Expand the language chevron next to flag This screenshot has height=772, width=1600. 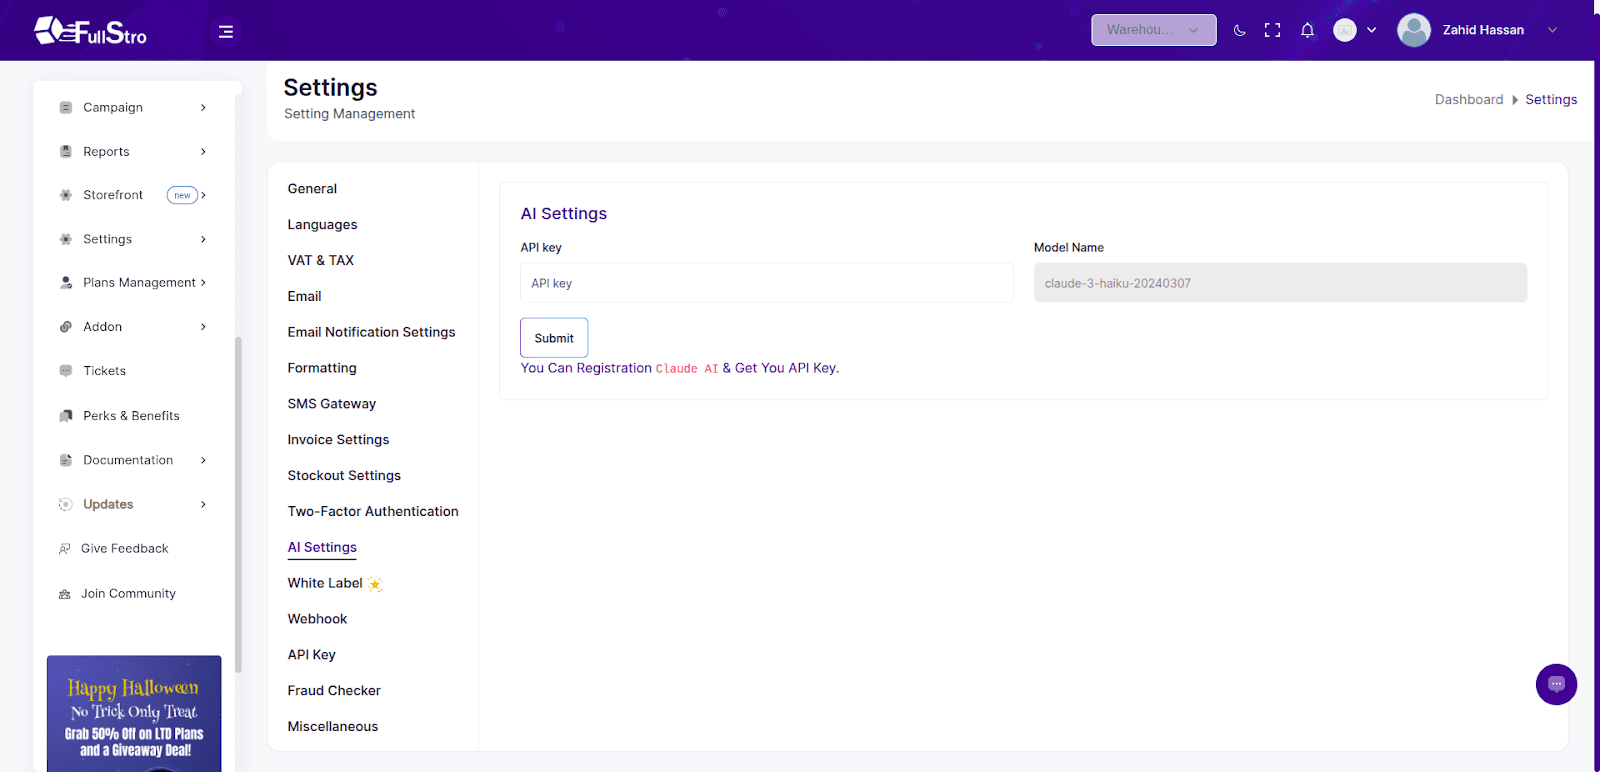pyautogui.click(x=1372, y=30)
